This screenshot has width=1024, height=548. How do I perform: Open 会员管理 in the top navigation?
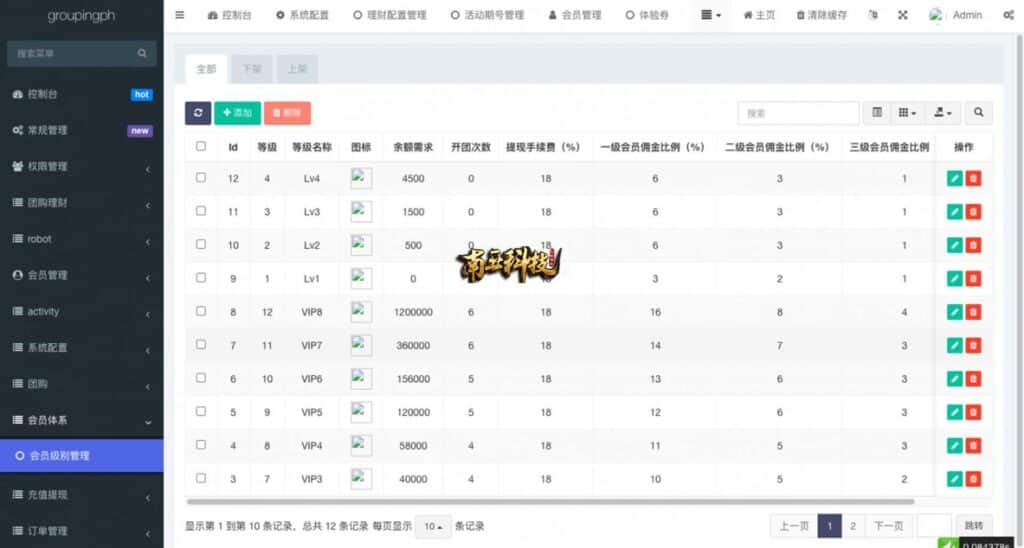[575, 15]
